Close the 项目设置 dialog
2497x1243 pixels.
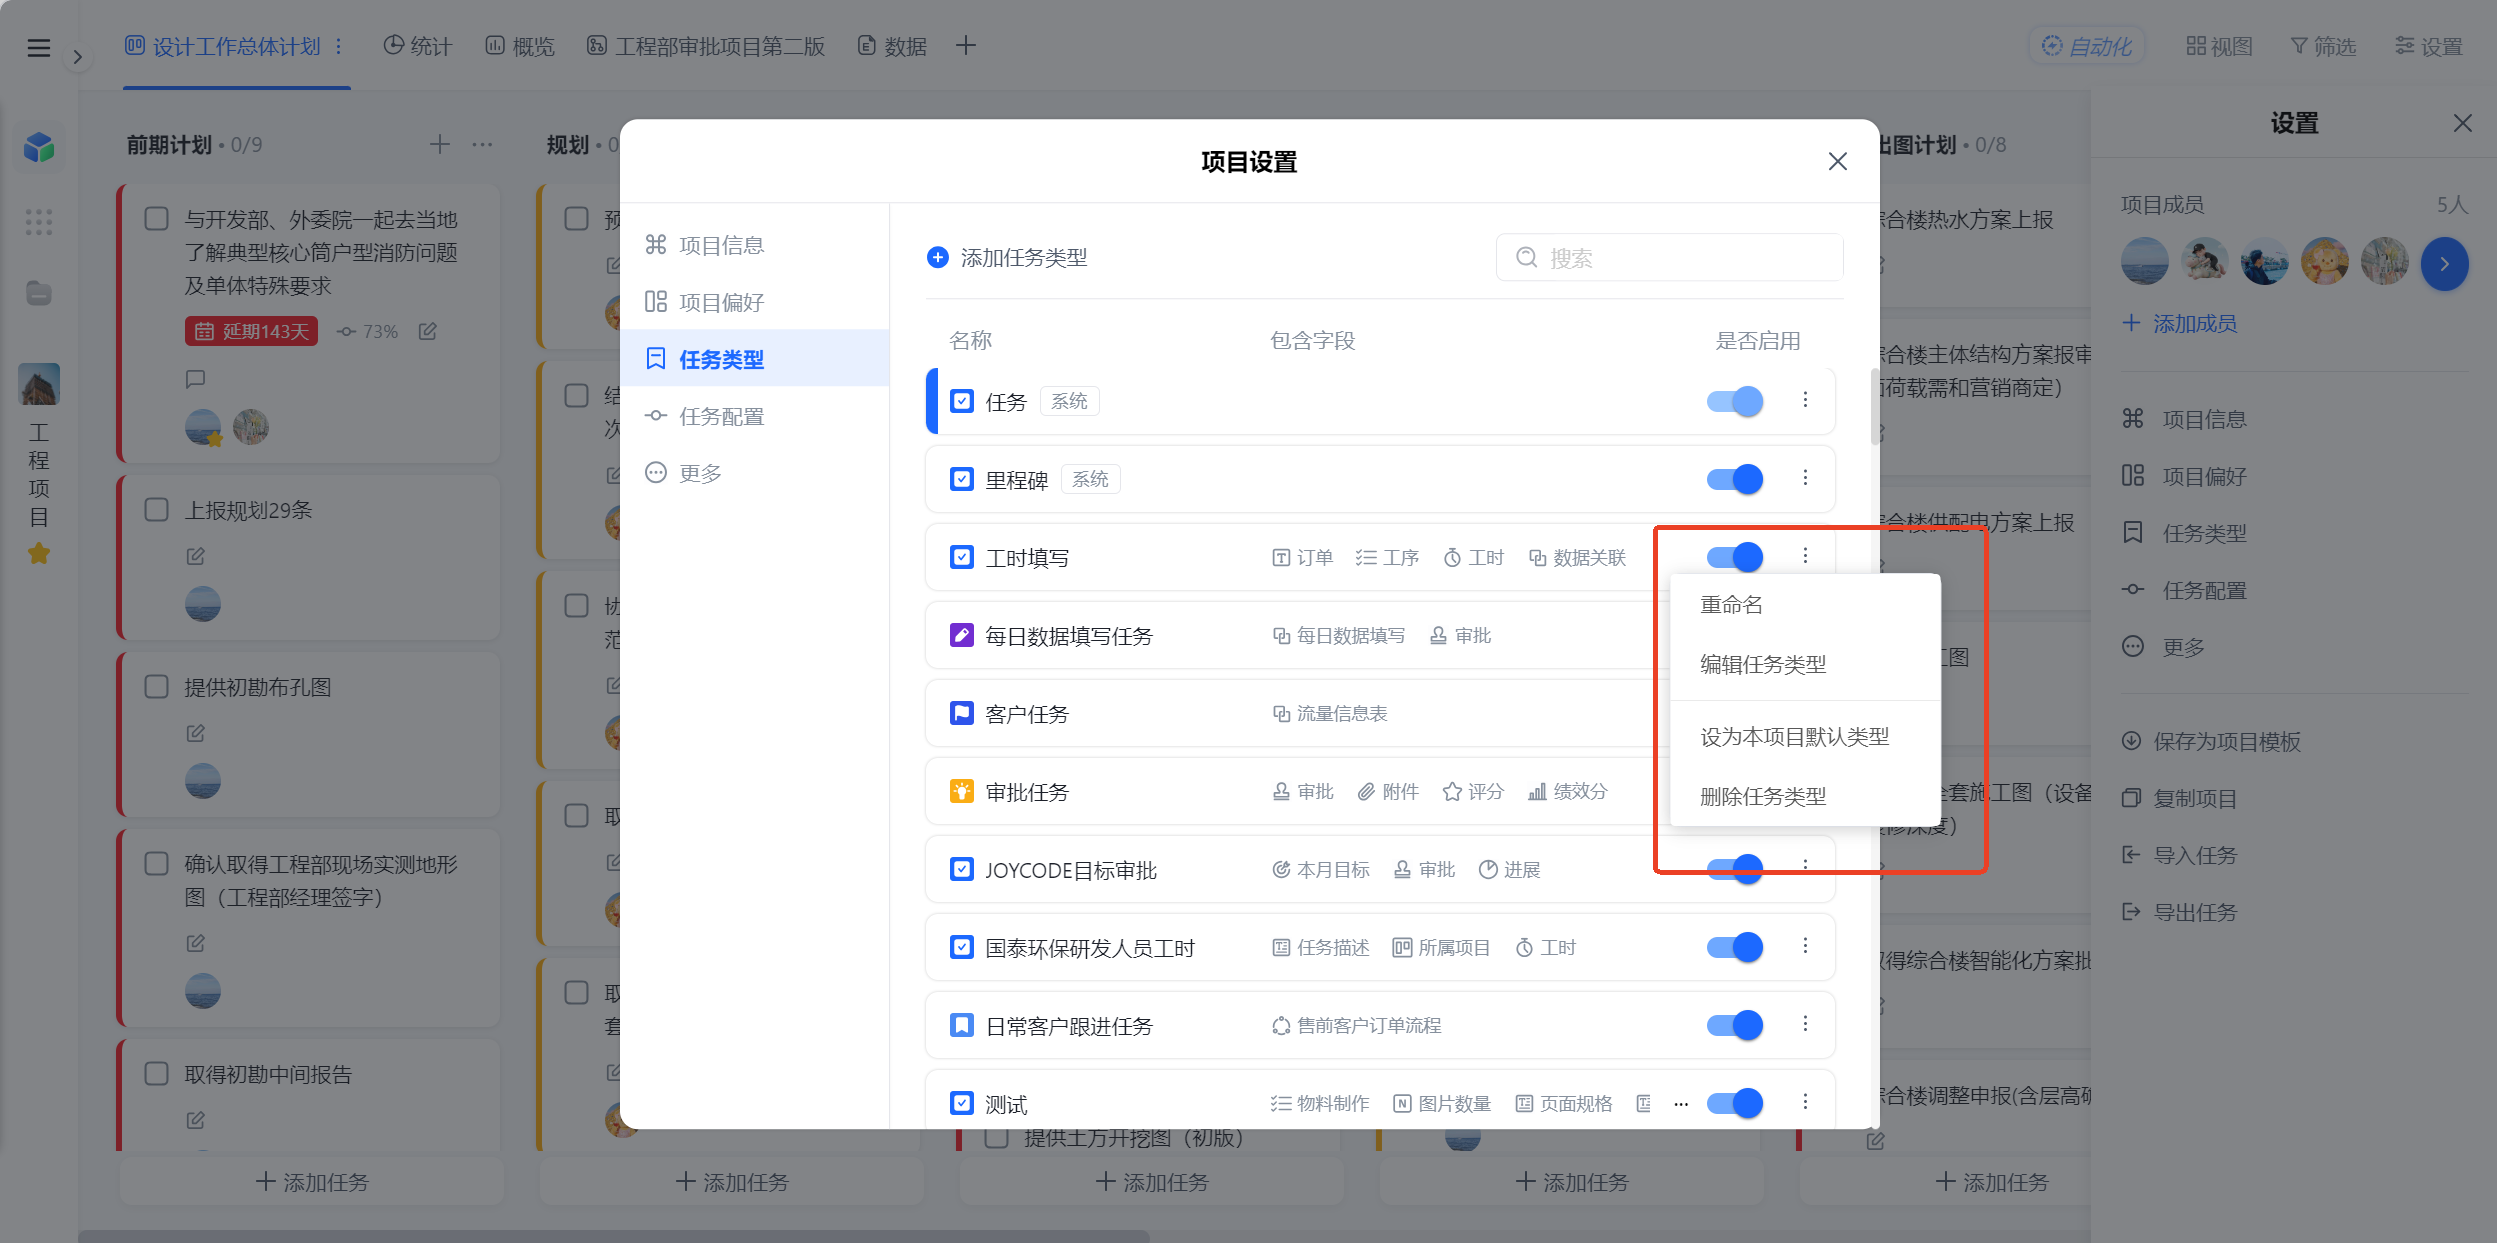pos(1837,161)
